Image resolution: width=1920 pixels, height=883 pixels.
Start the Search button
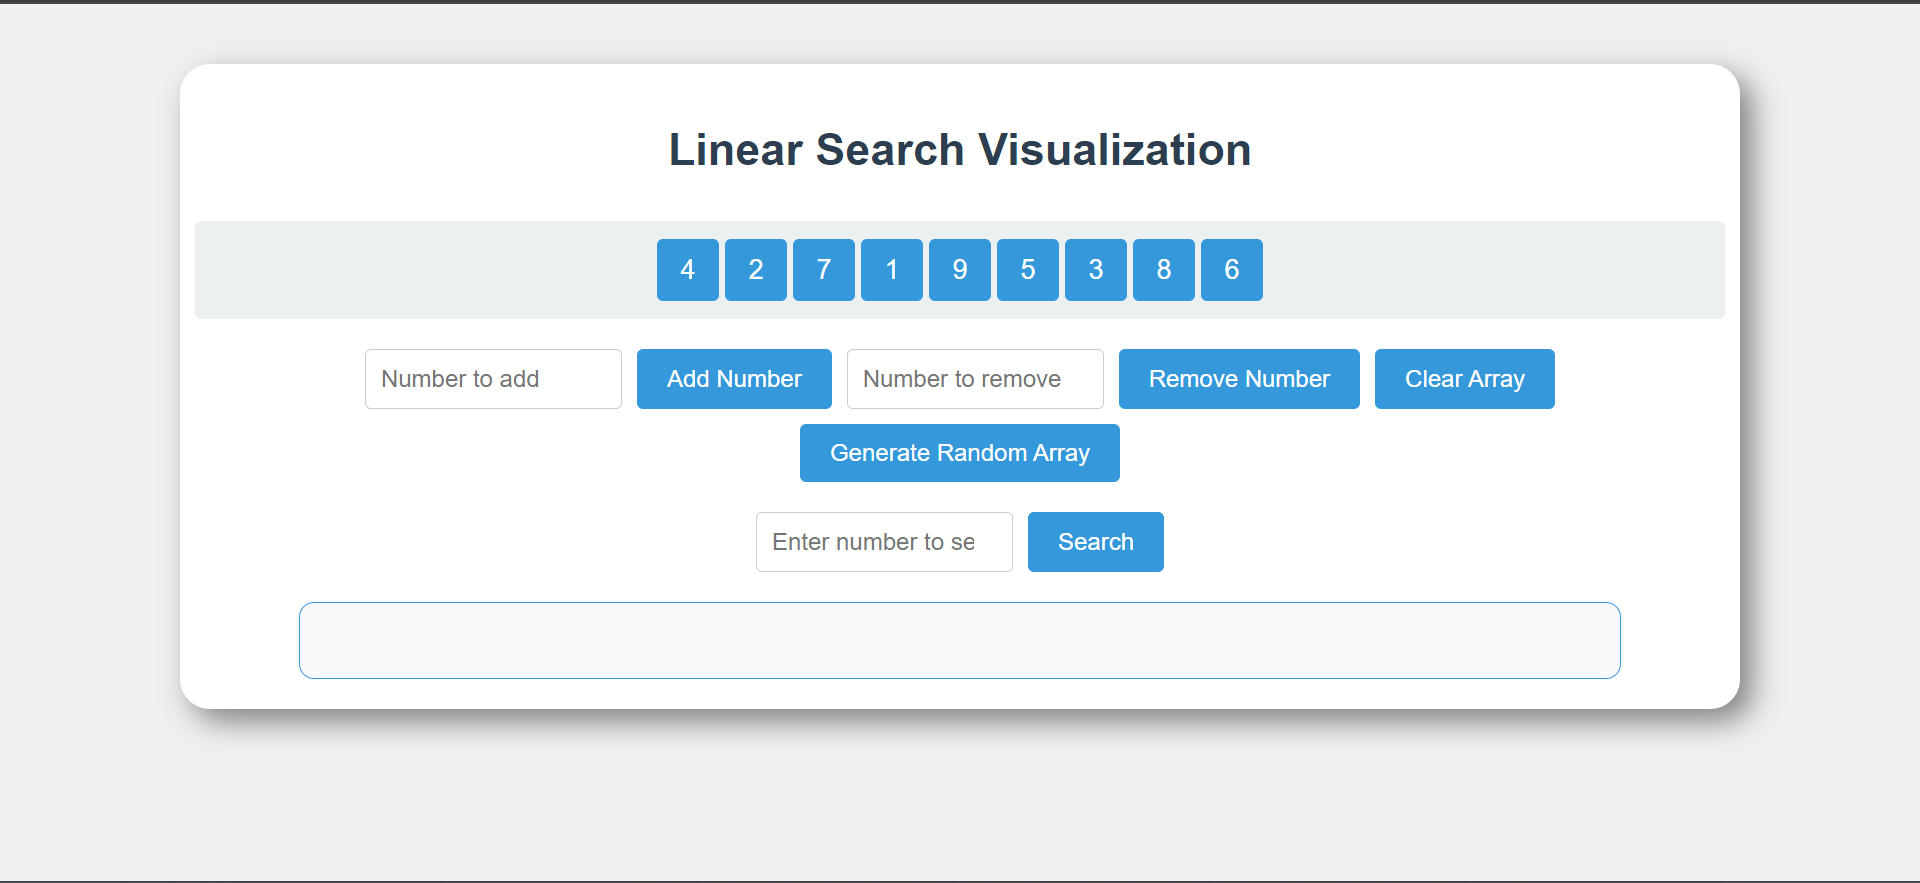pyautogui.click(x=1096, y=542)
